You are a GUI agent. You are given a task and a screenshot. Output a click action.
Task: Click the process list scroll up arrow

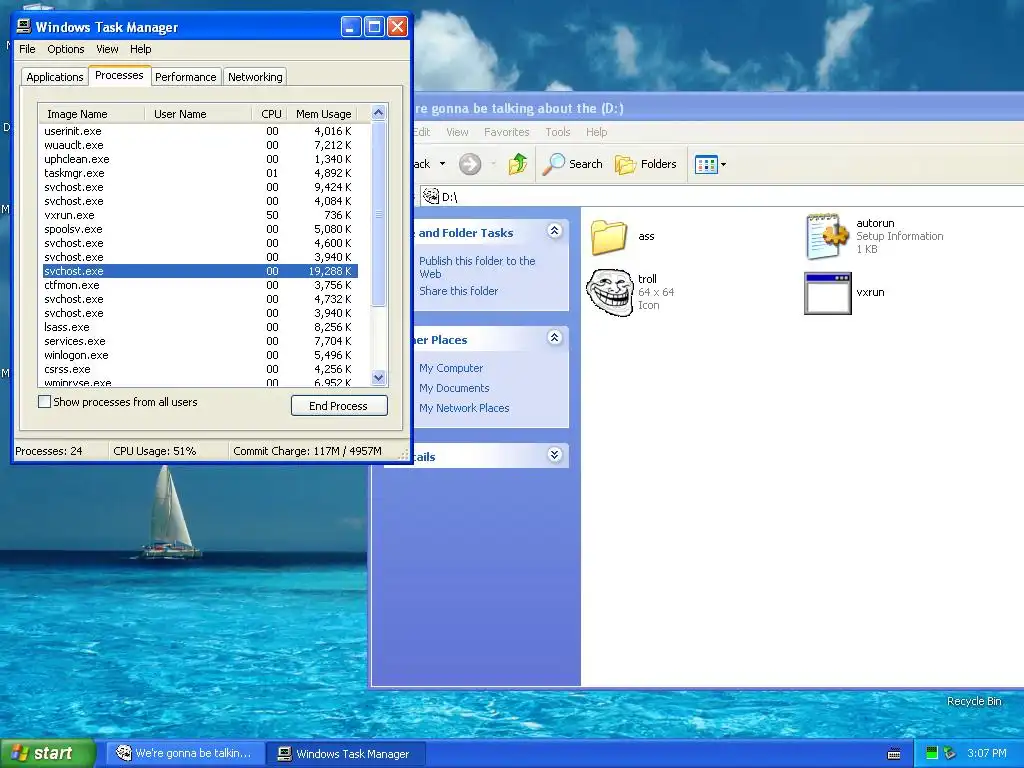(x=379, y=113)
